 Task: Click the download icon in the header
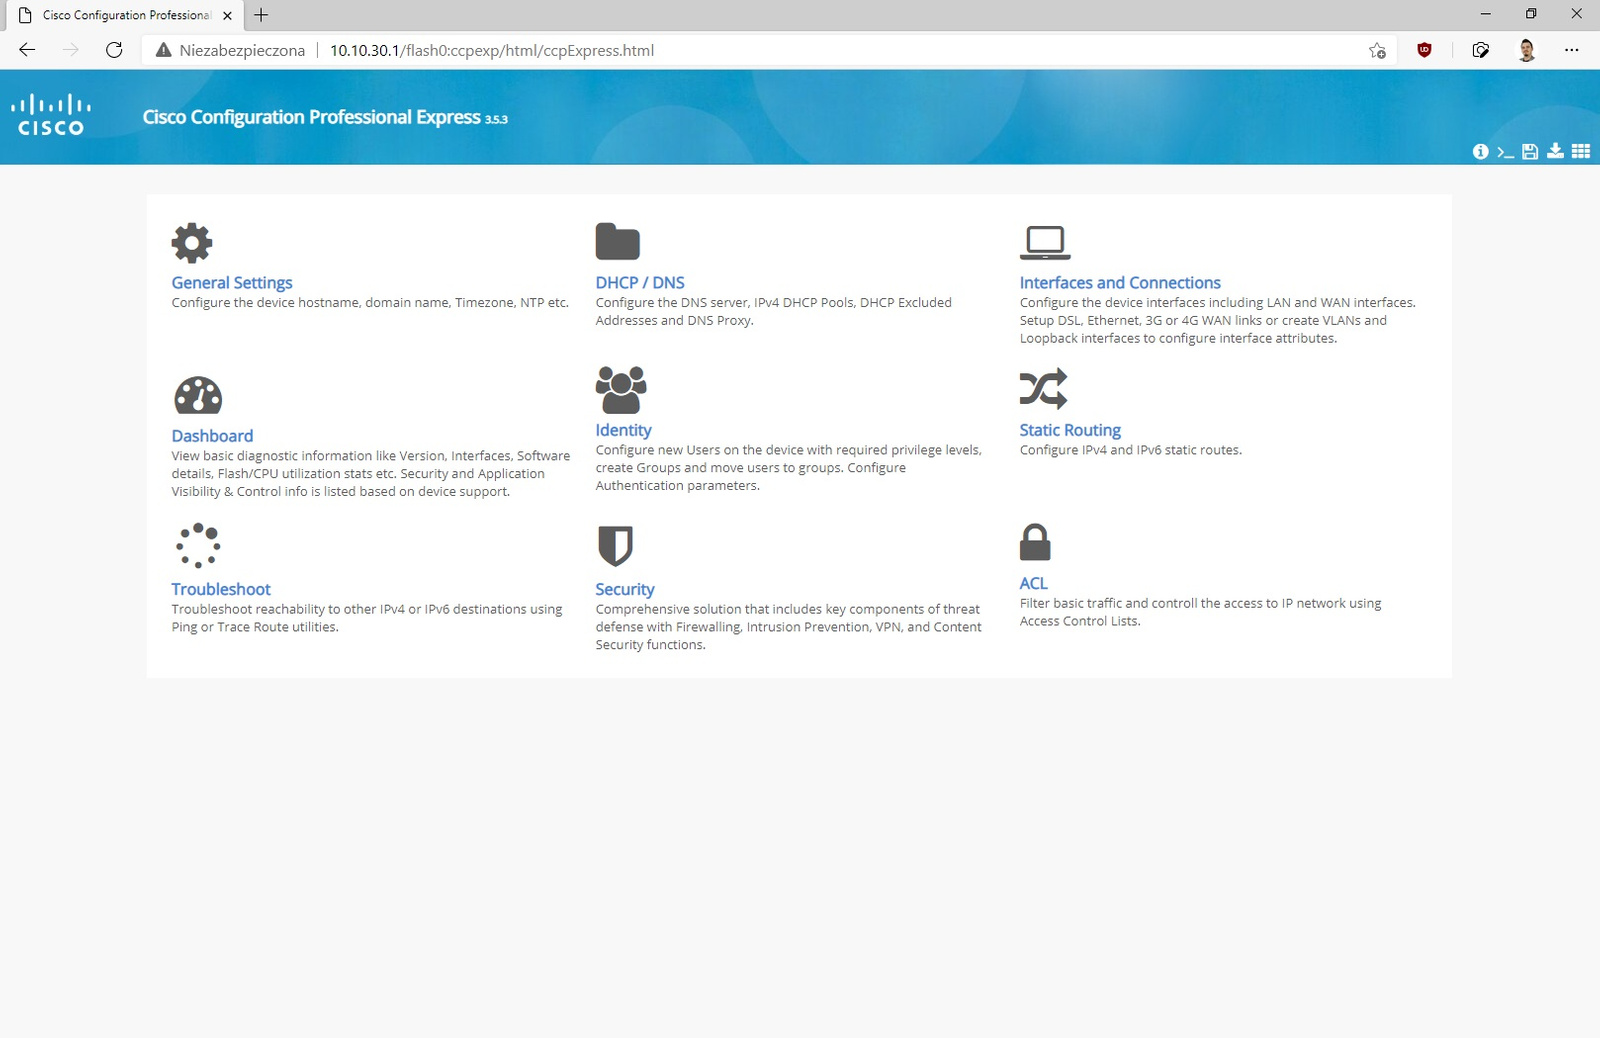(1555, 151)
